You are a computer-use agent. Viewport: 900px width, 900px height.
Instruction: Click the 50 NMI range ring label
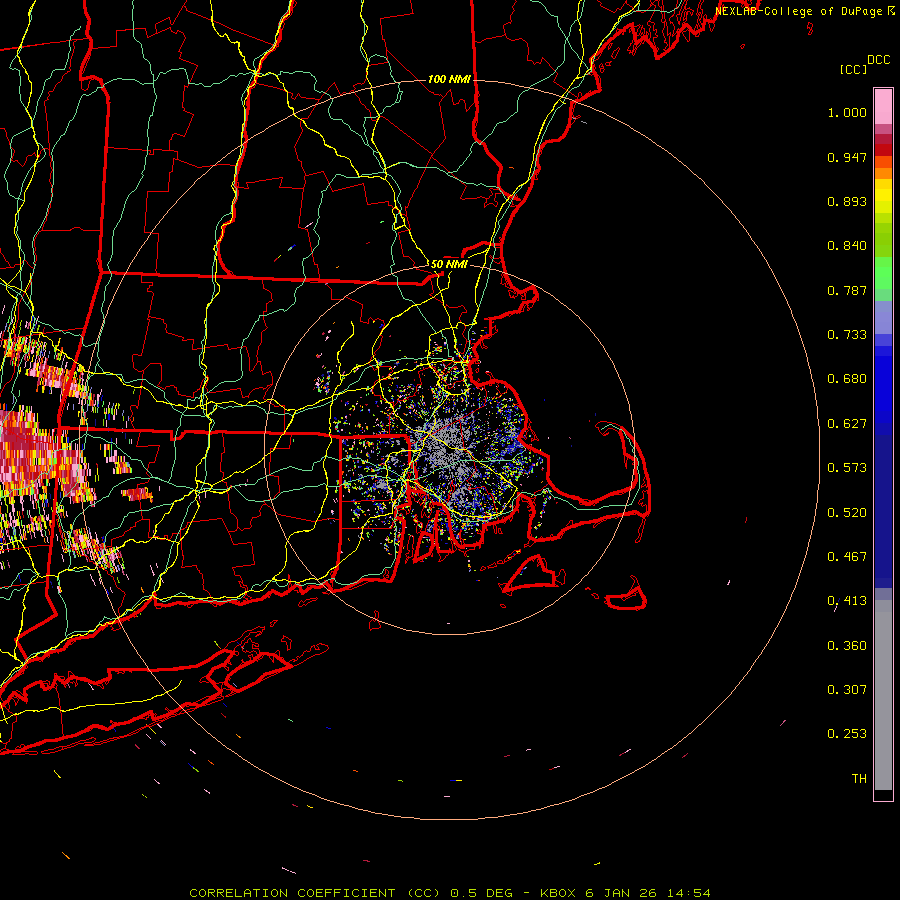coord(449,265)
